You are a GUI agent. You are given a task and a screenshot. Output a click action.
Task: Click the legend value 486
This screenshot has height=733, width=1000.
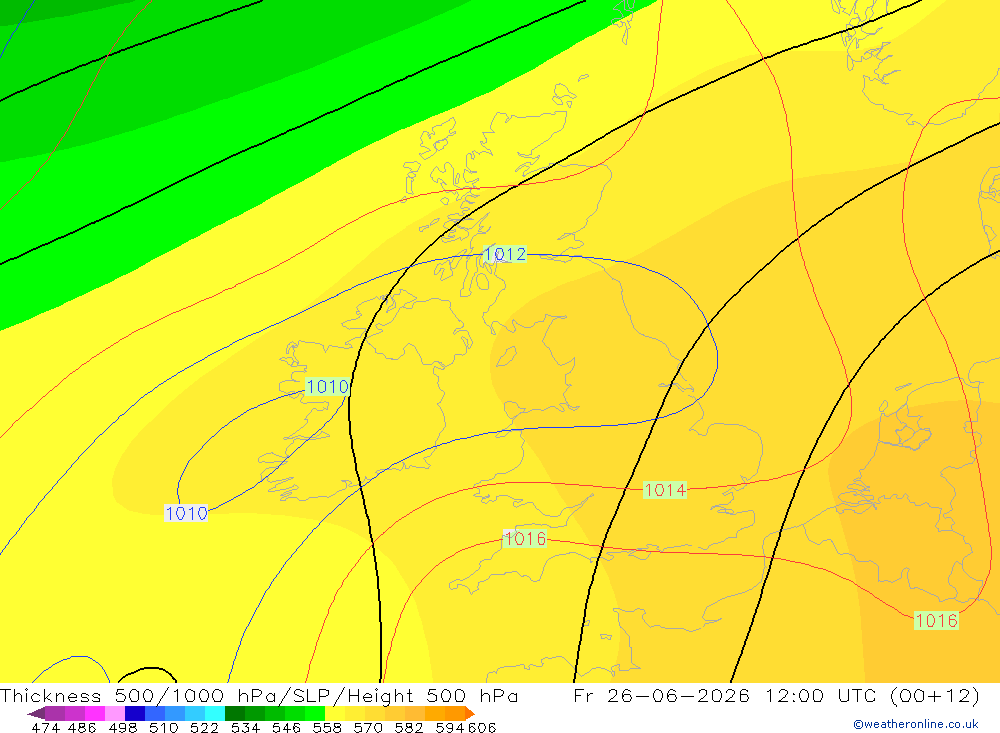click(x=82, y=727)
